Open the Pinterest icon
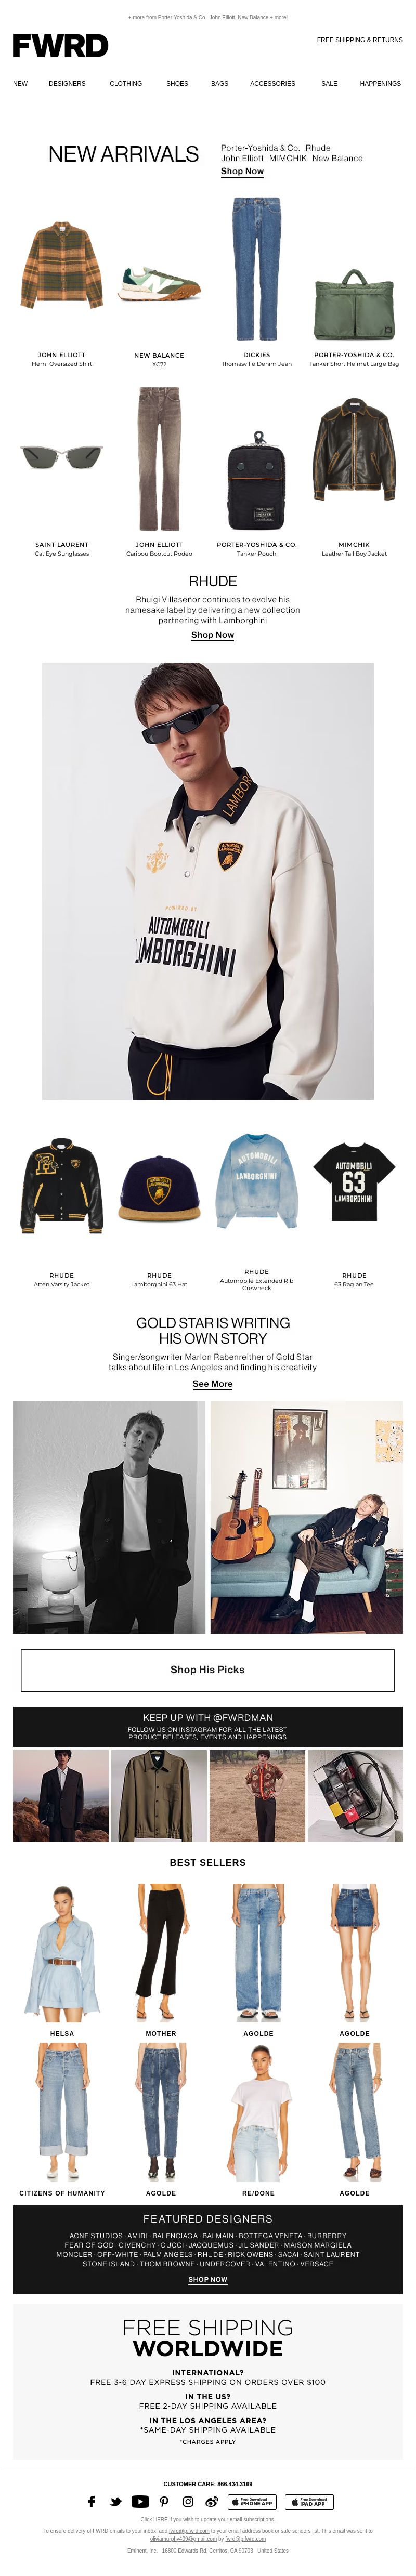This screenshot has height=2576, width=416. coord(164,2502)
